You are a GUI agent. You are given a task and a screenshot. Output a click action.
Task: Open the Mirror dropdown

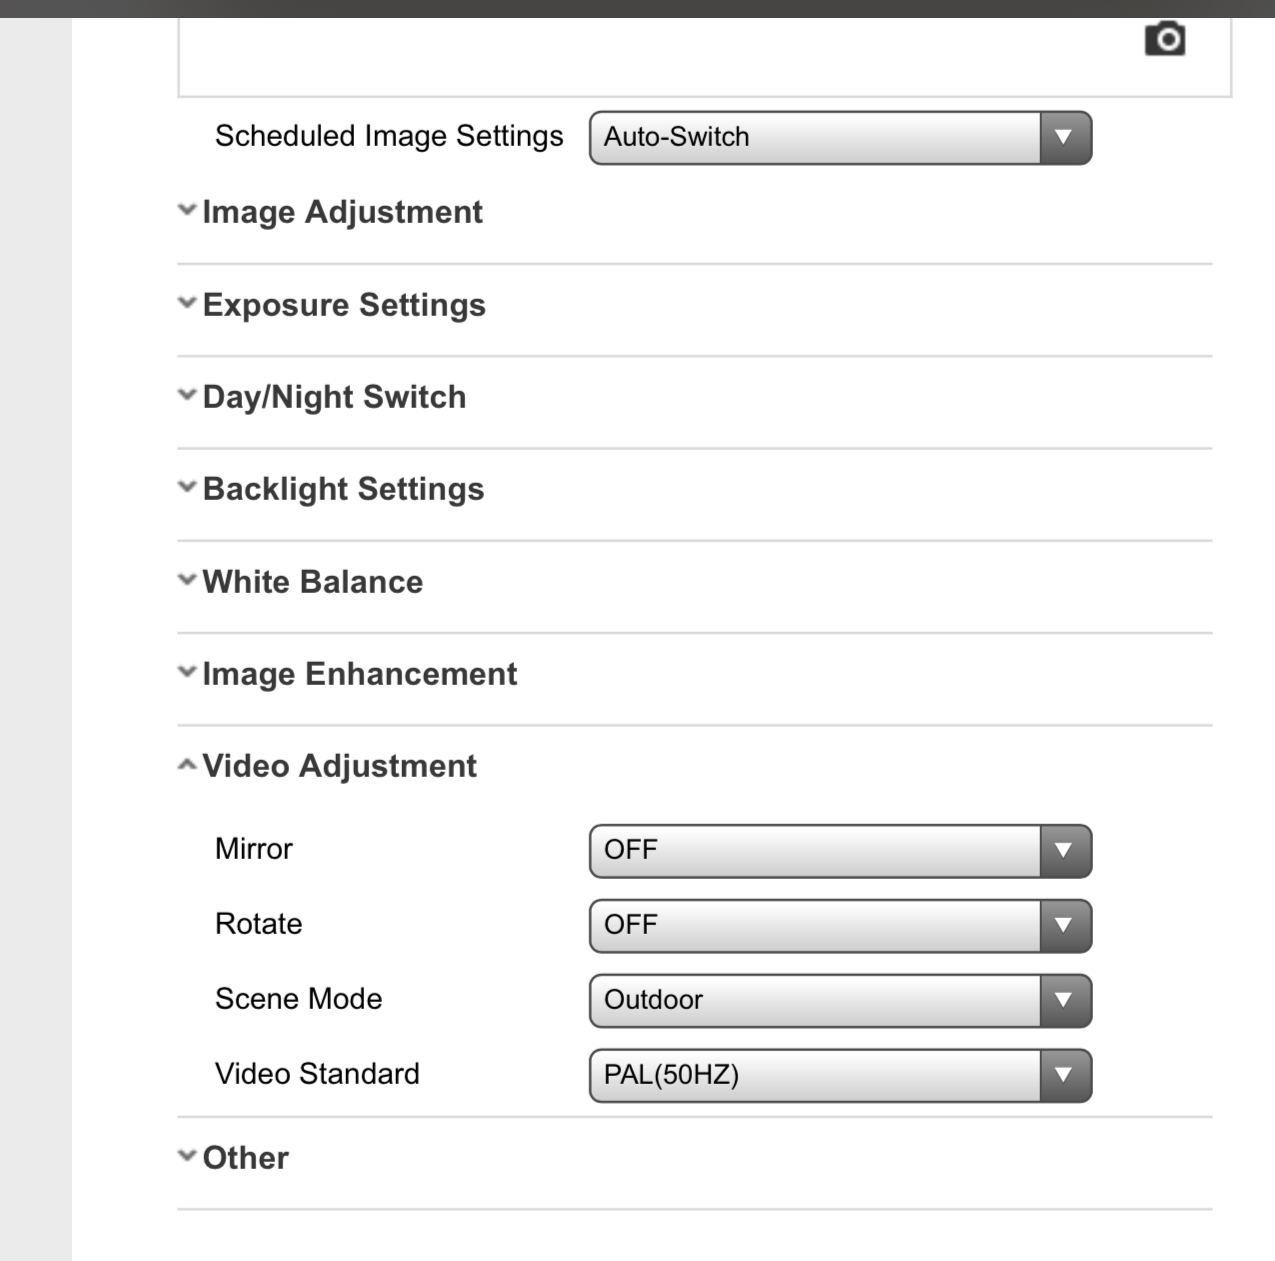click(839, 850)
